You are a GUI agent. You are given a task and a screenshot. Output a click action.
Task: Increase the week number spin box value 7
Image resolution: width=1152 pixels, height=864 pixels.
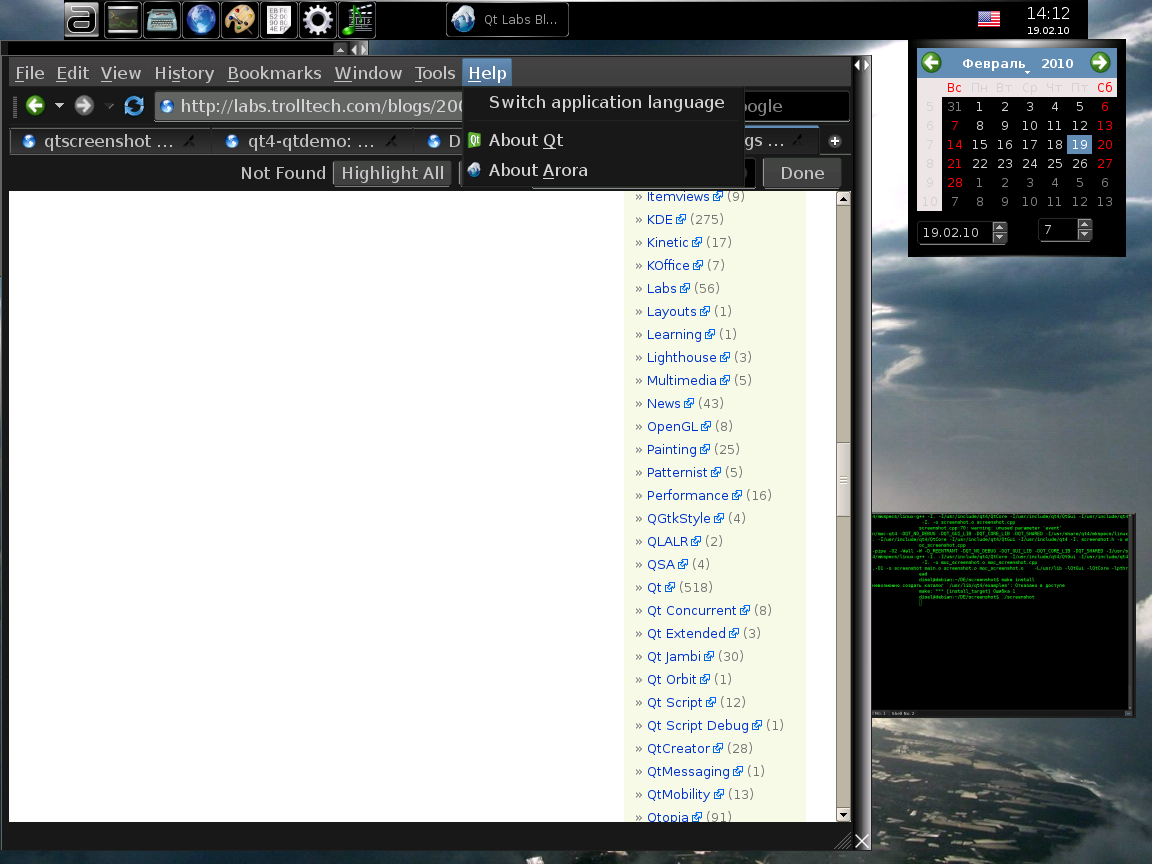pos(1084,225)
